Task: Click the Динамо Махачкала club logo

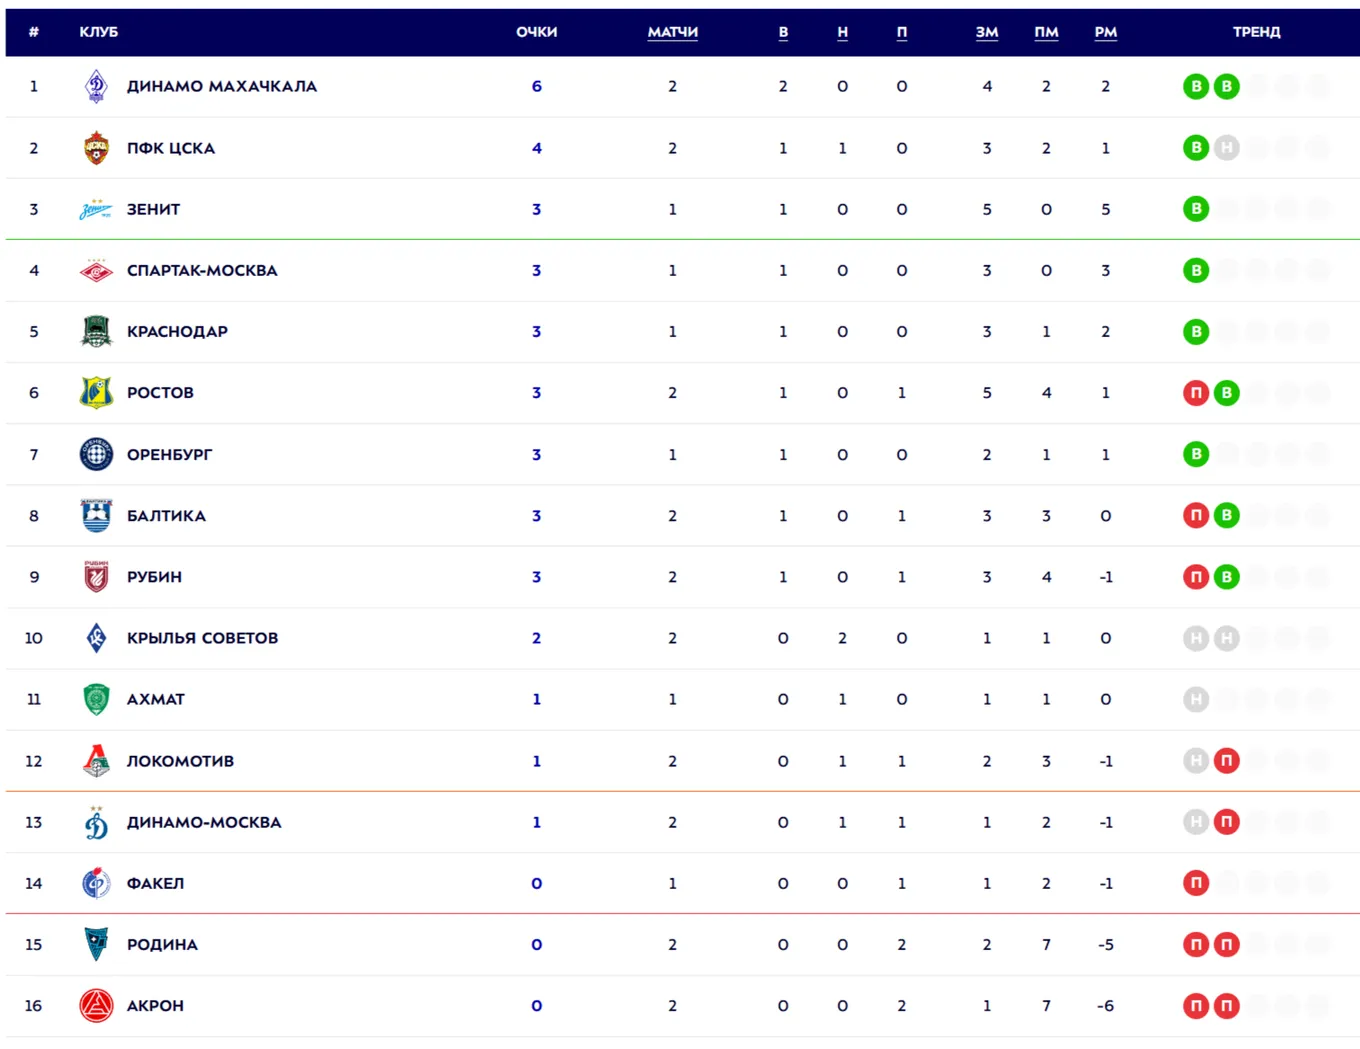Action: [96, 87]
